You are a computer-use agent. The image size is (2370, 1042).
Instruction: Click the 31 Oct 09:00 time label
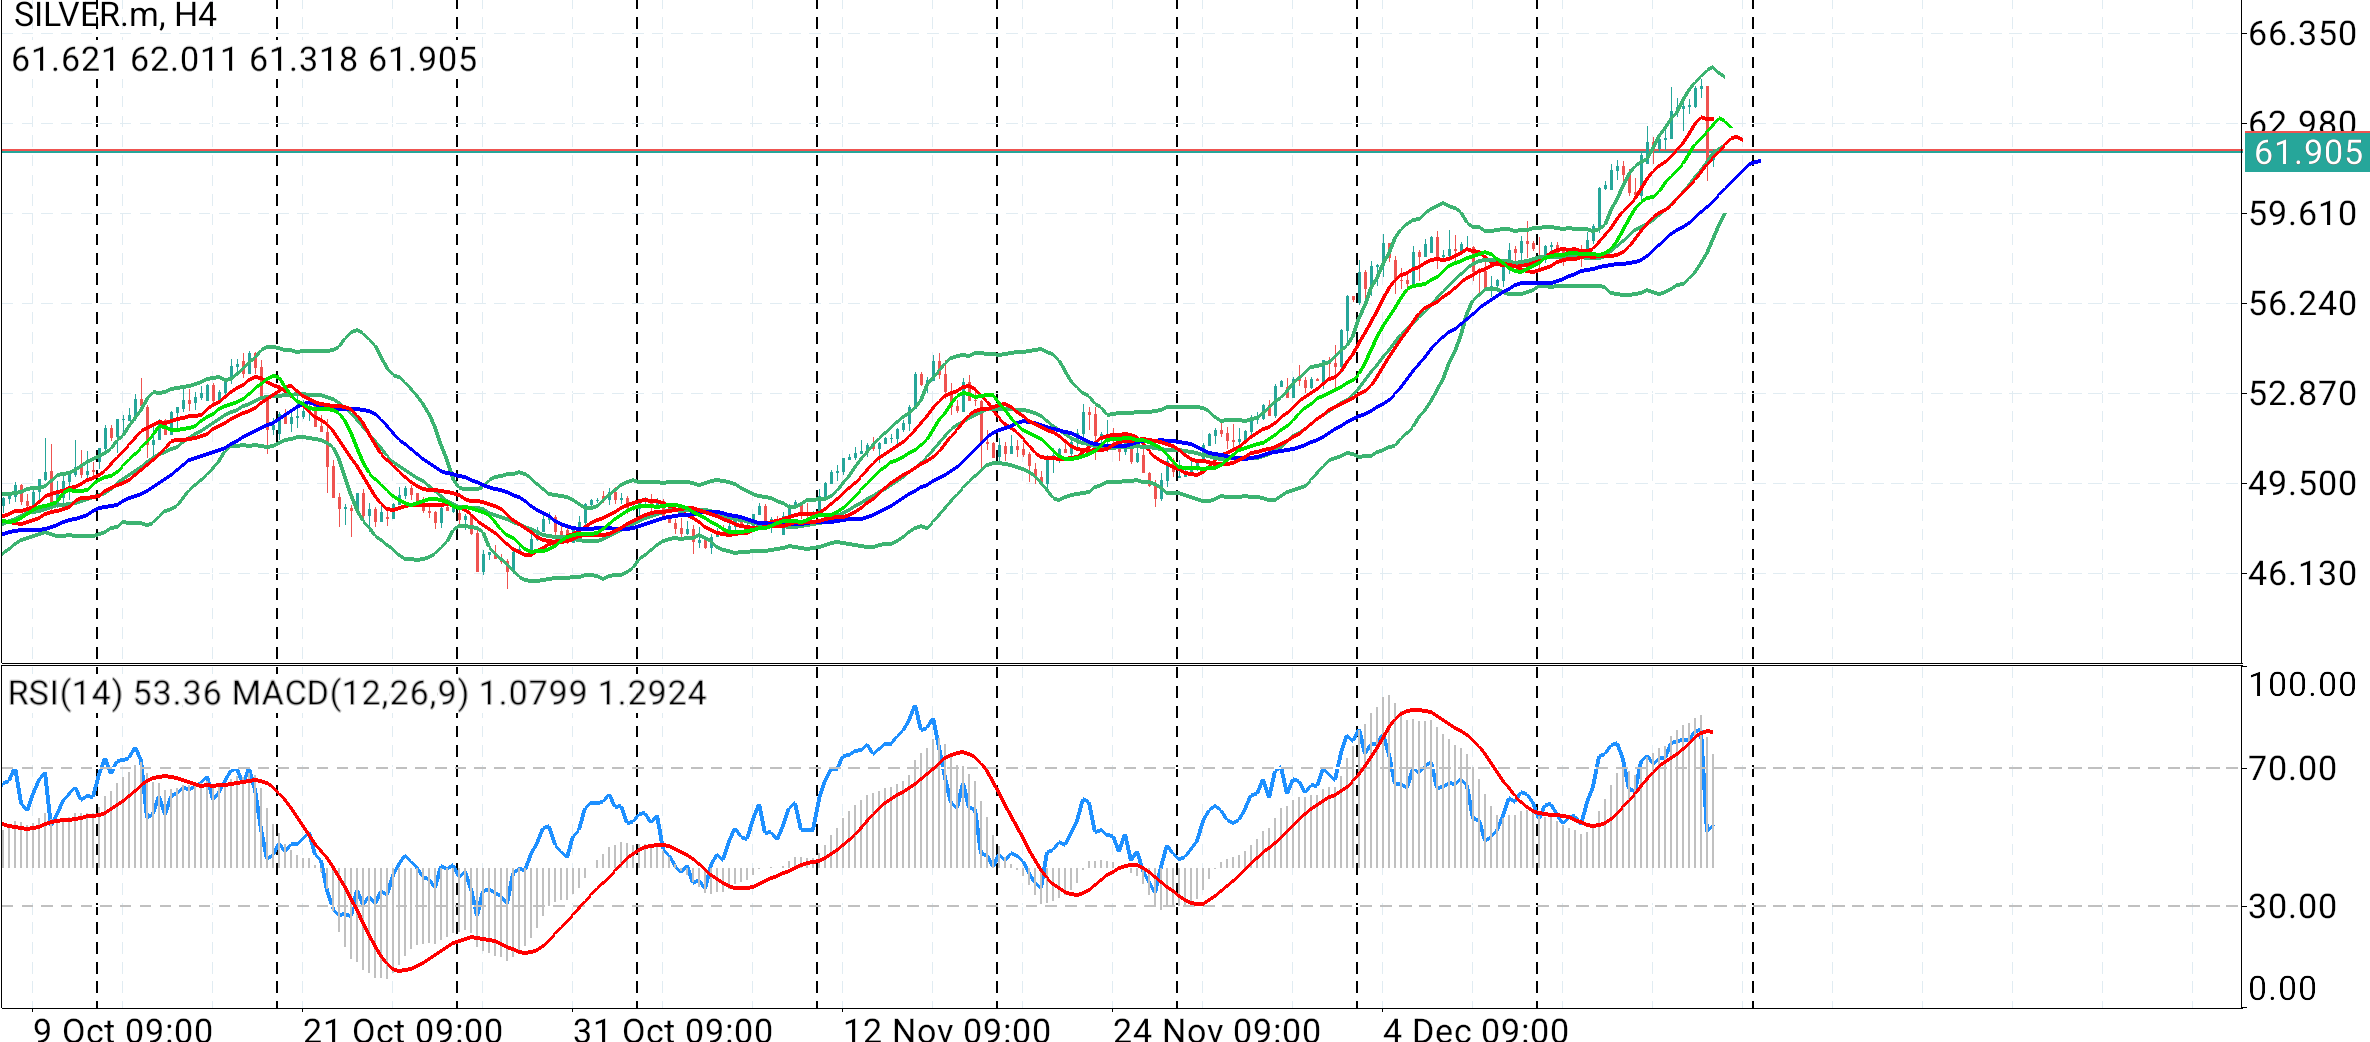673,1029
